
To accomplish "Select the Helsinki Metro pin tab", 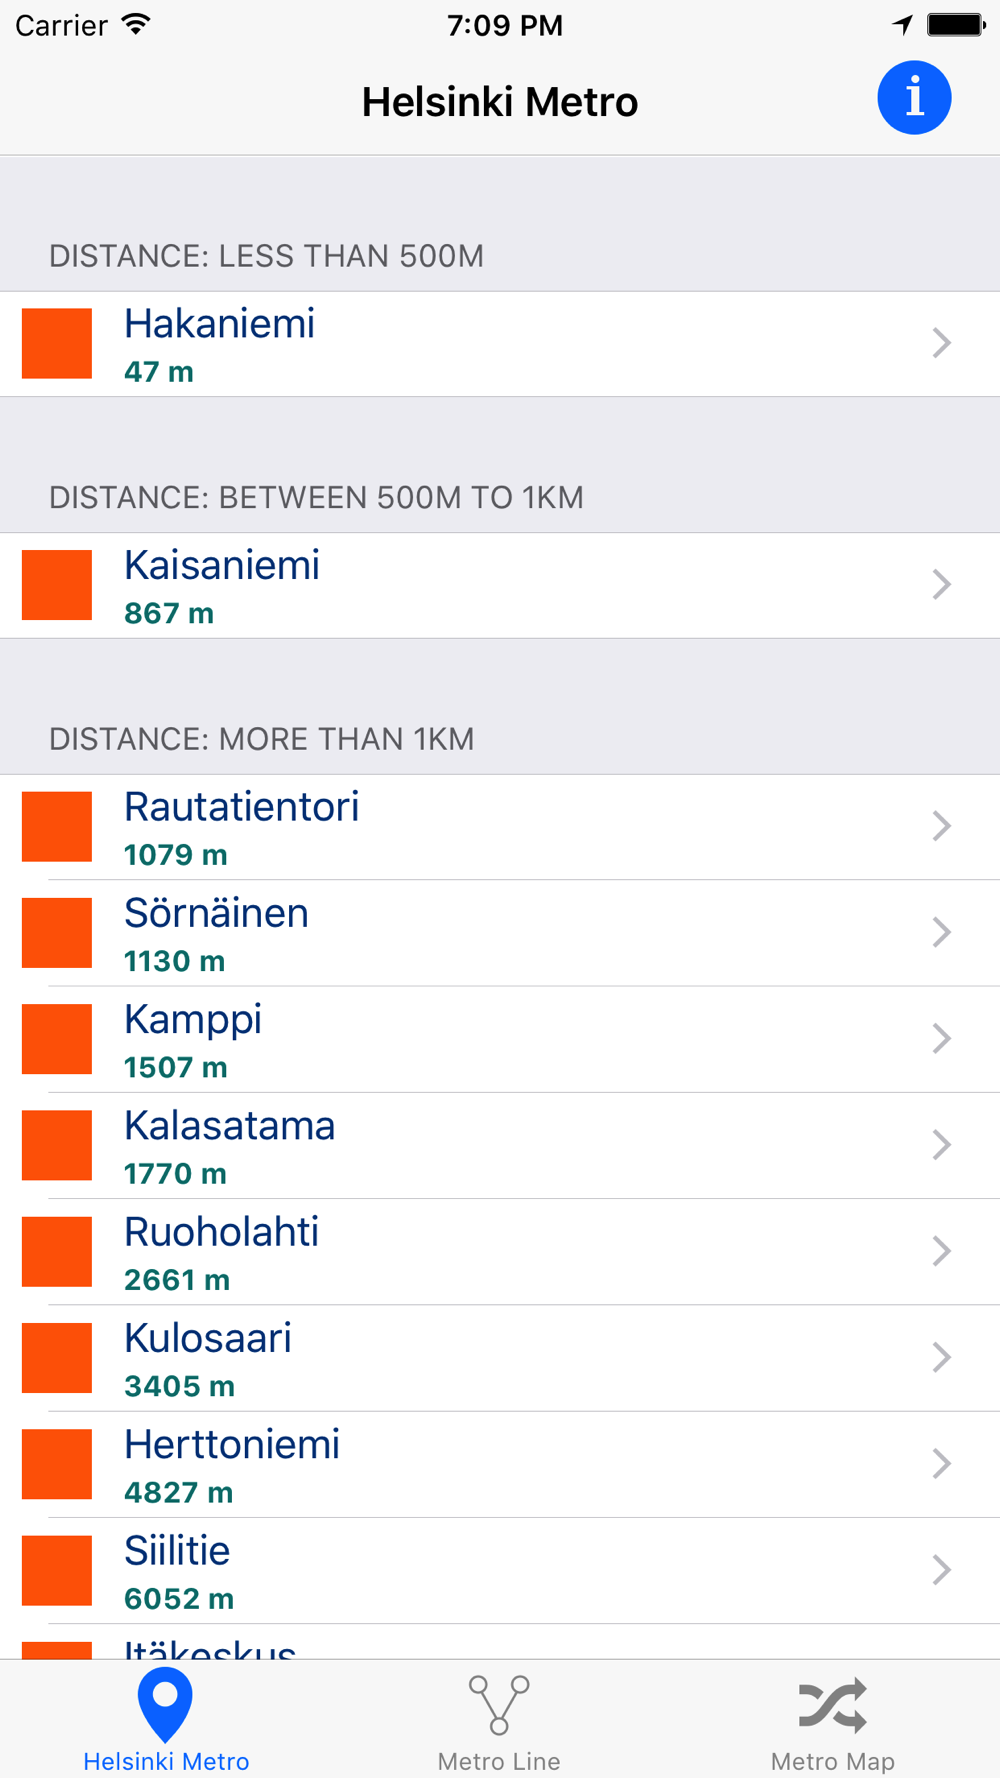I will [166, 1721].
